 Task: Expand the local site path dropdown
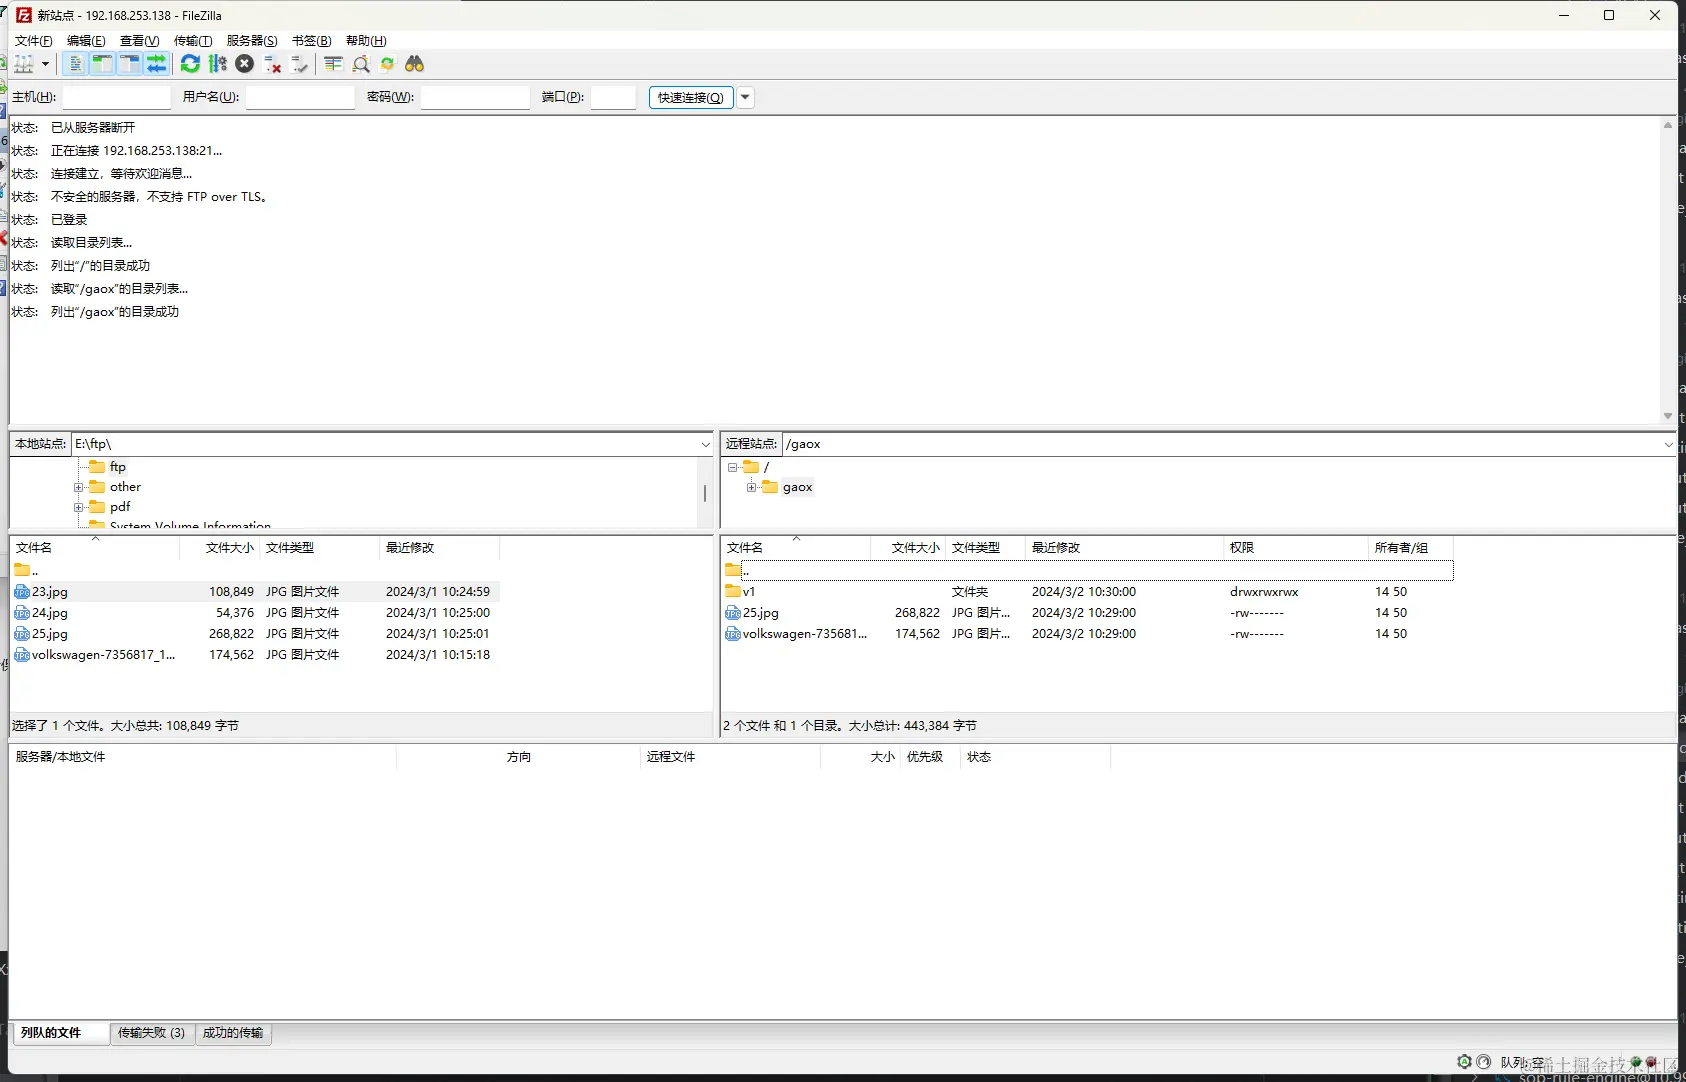pyautogui.click(x=705, y=444)
